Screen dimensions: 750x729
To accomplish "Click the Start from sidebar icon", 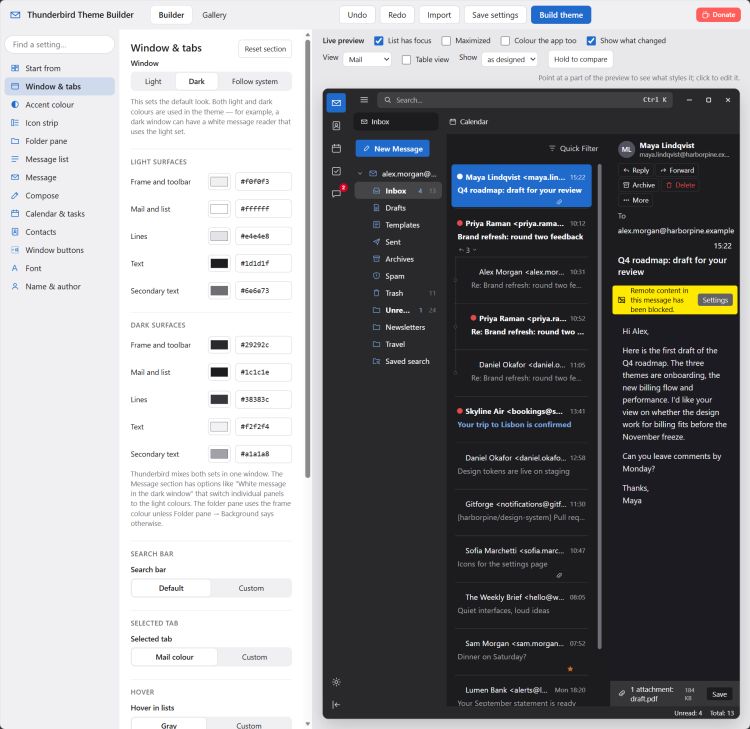I will (15, 68).
